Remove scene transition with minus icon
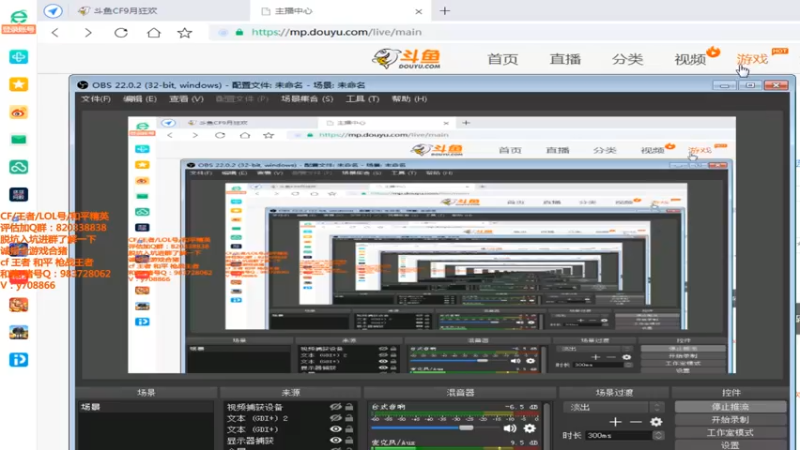Screen dimensions: 800x450 point(636,422)
